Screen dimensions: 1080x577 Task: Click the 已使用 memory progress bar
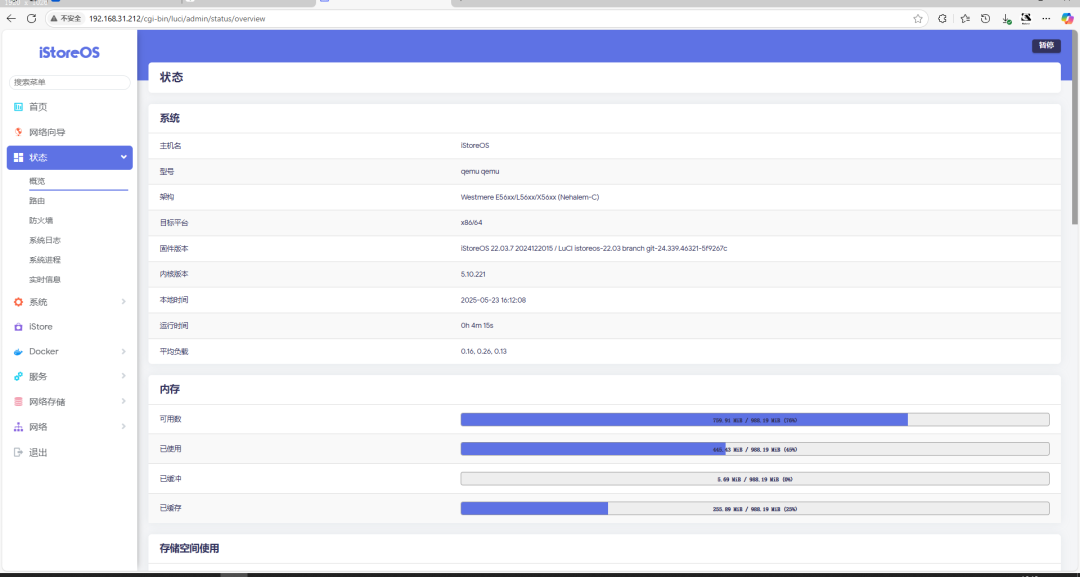pyautogui.click(x=755, y=449)
